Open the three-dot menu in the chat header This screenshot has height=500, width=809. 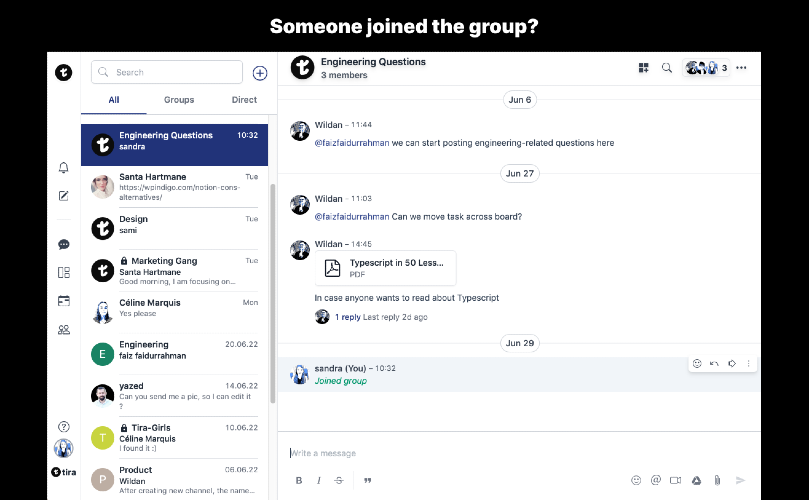pos(741,68)
